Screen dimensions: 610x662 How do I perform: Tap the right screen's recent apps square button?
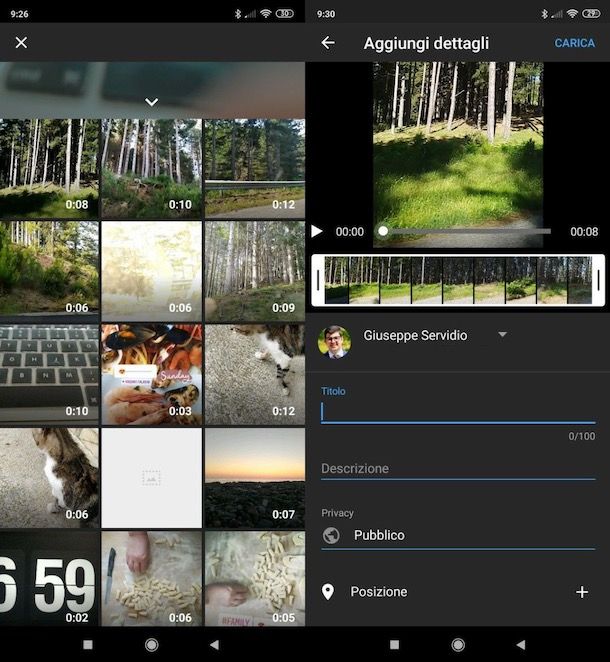tap(394, 644)
